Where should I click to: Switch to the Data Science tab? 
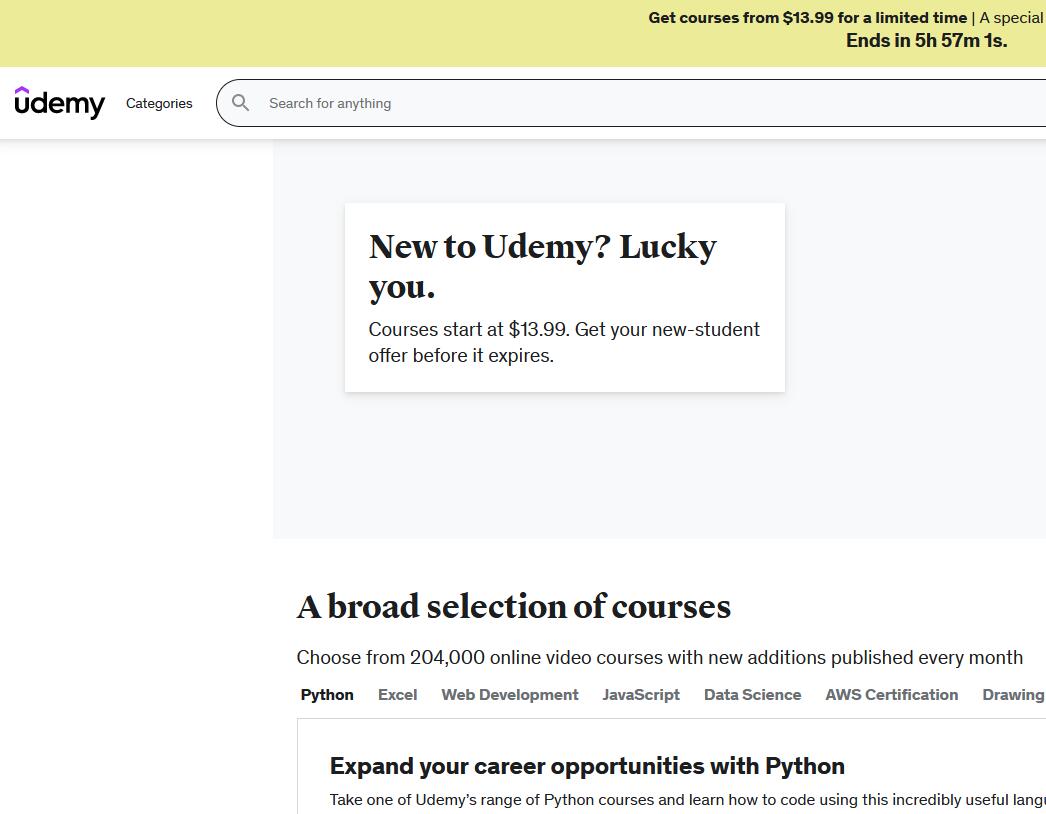pyautogui.click(x=752, y=695)
